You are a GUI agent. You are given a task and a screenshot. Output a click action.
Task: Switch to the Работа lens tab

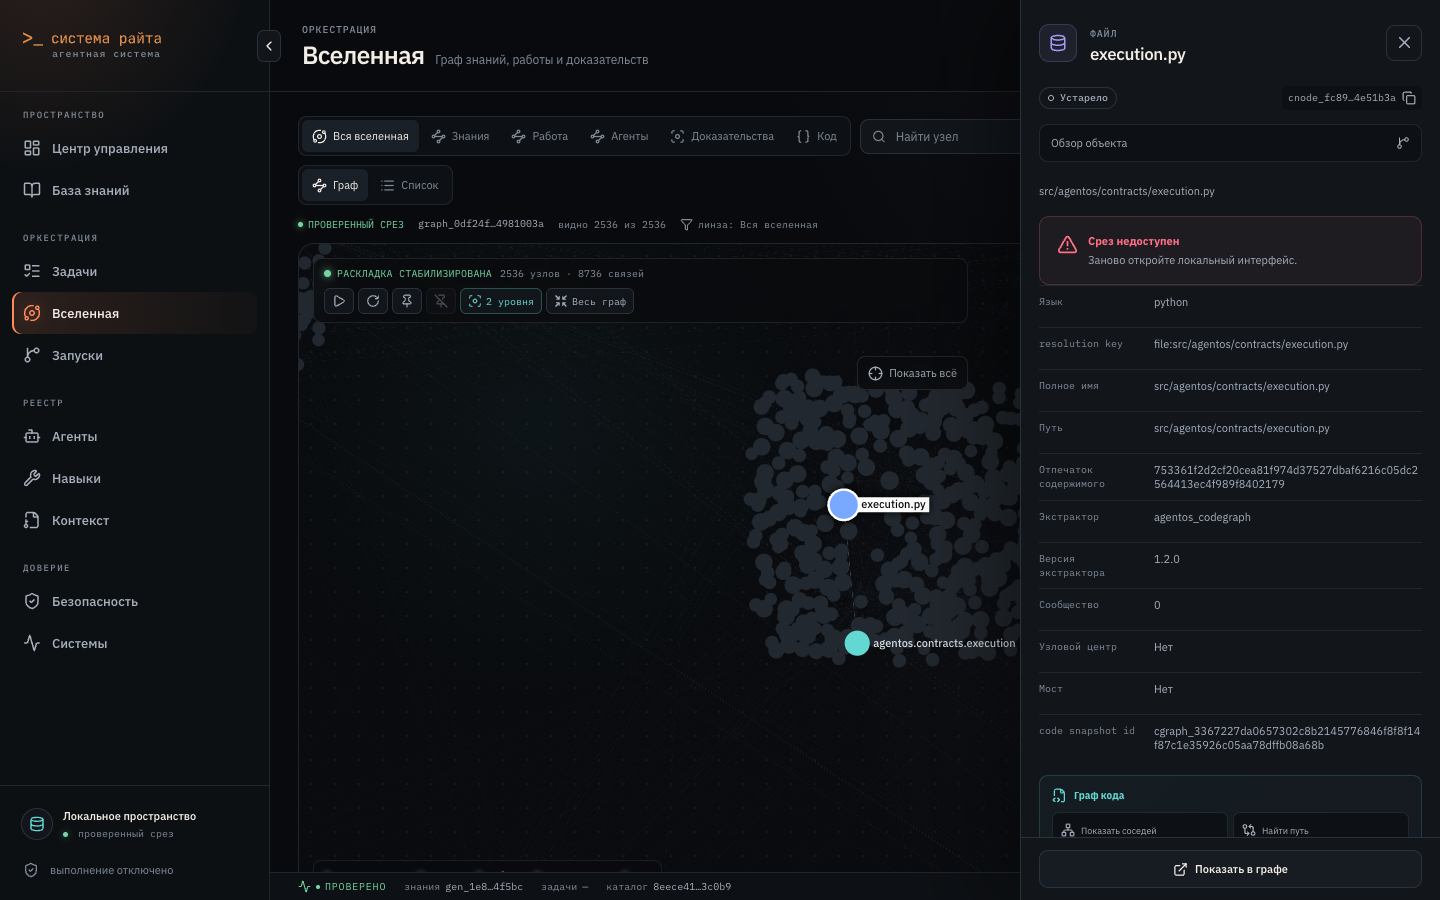pyautogui.click(x=539, y=136)
